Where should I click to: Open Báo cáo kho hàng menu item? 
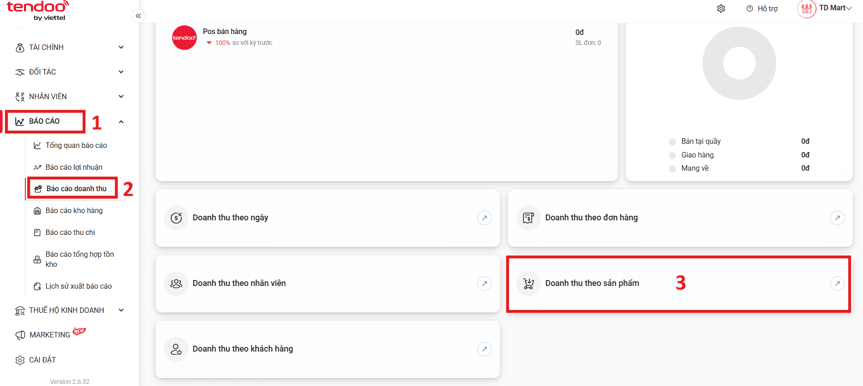tap(68, 210)
